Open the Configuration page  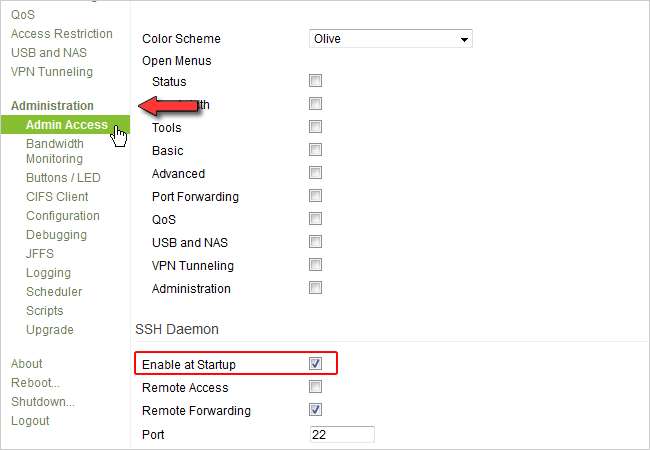click(63, 216)
